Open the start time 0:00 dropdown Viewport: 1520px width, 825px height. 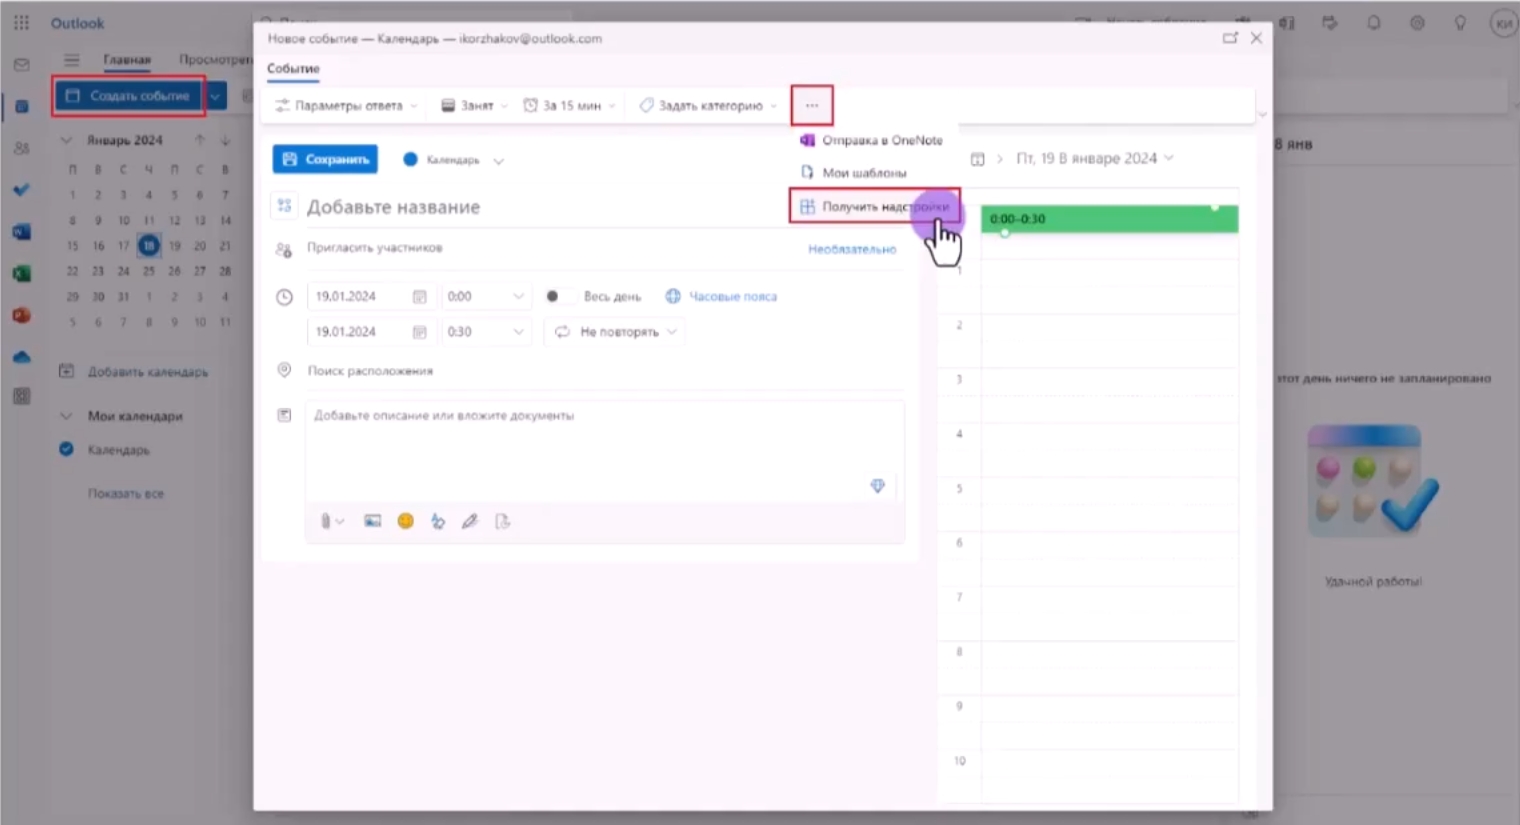click(485, 296)
